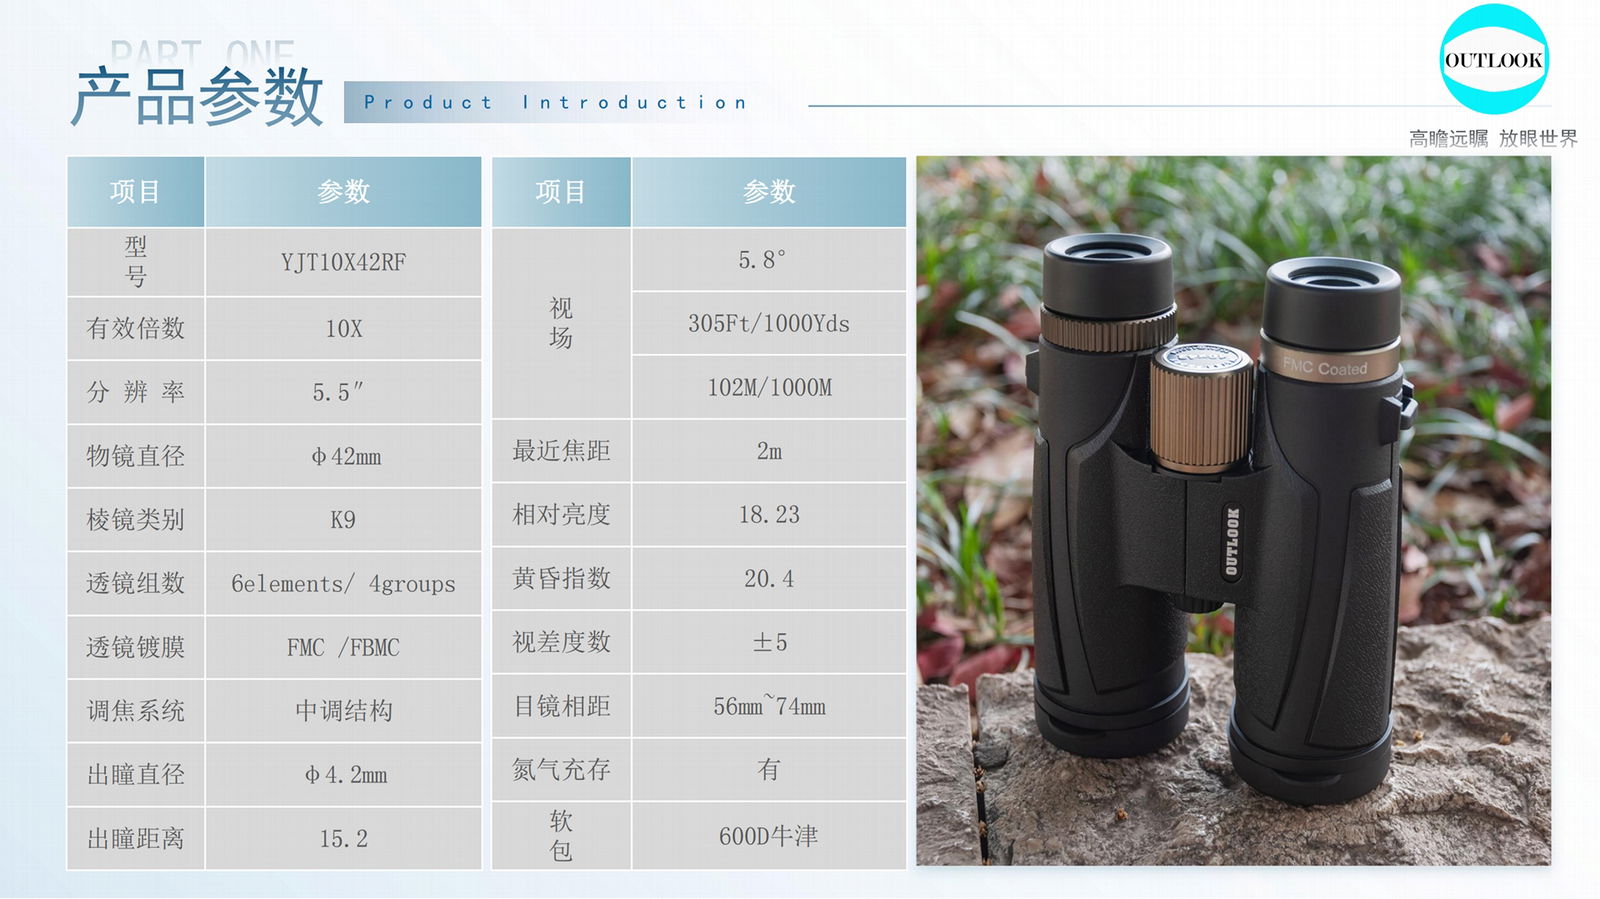Click the '软包' label cell
Viewport: 1600px width, 899px height.
tap(561, 835)
